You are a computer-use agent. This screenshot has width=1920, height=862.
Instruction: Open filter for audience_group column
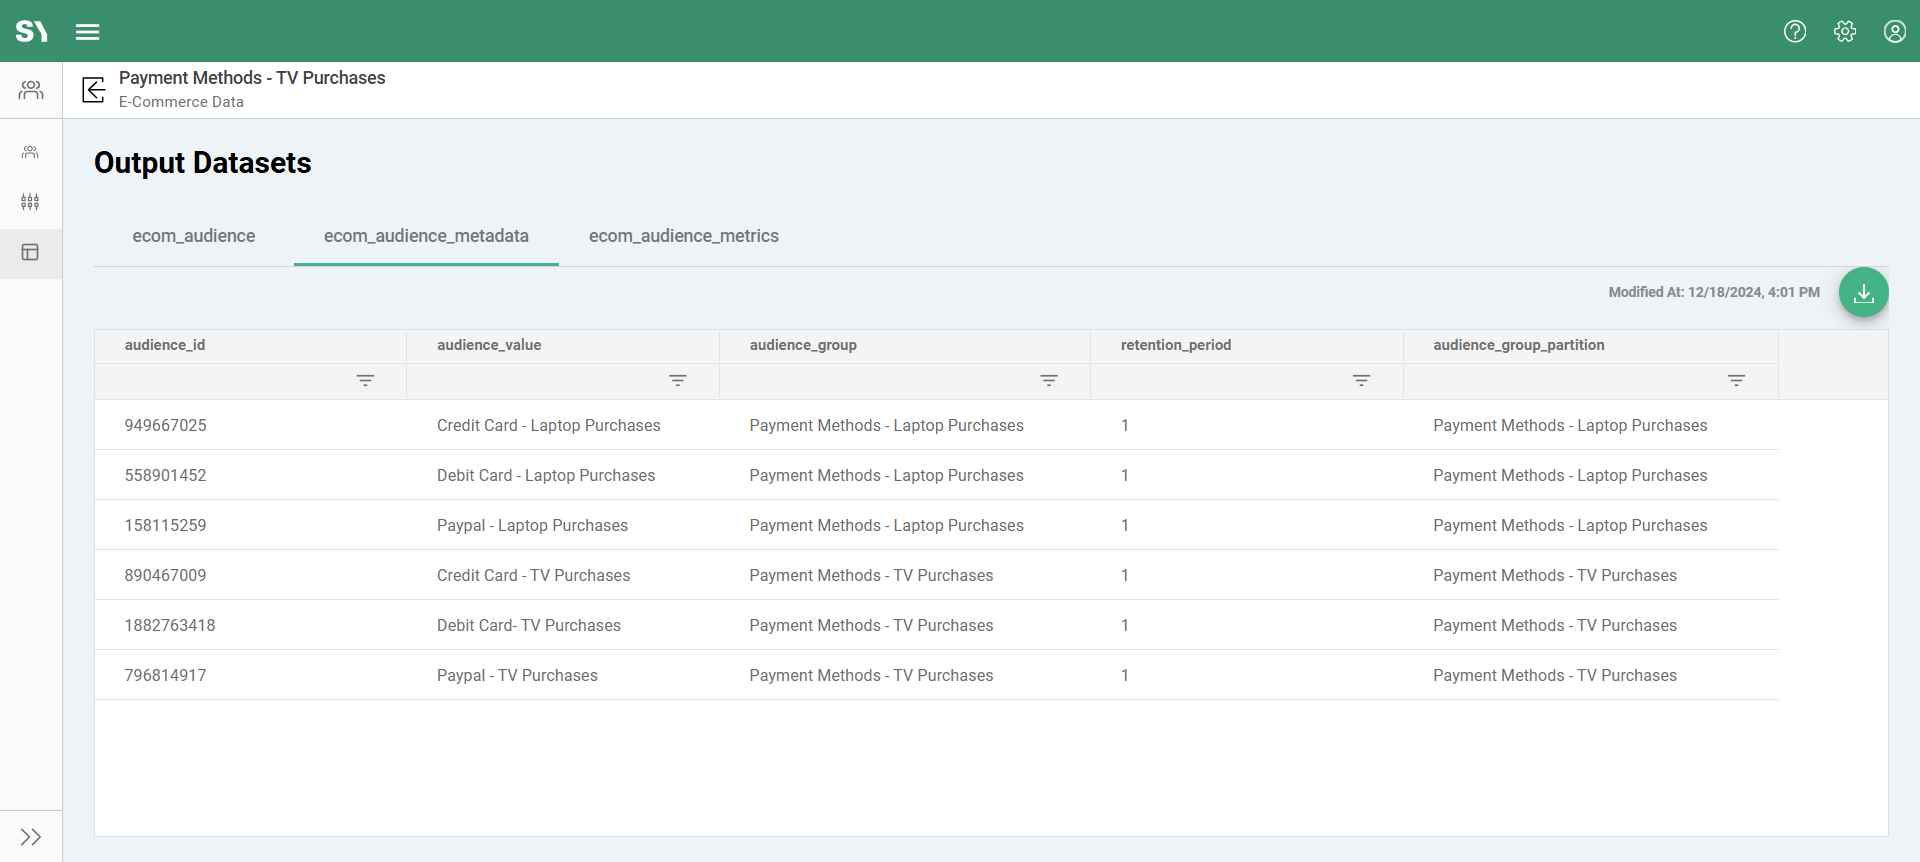[x=1049, y=381]
